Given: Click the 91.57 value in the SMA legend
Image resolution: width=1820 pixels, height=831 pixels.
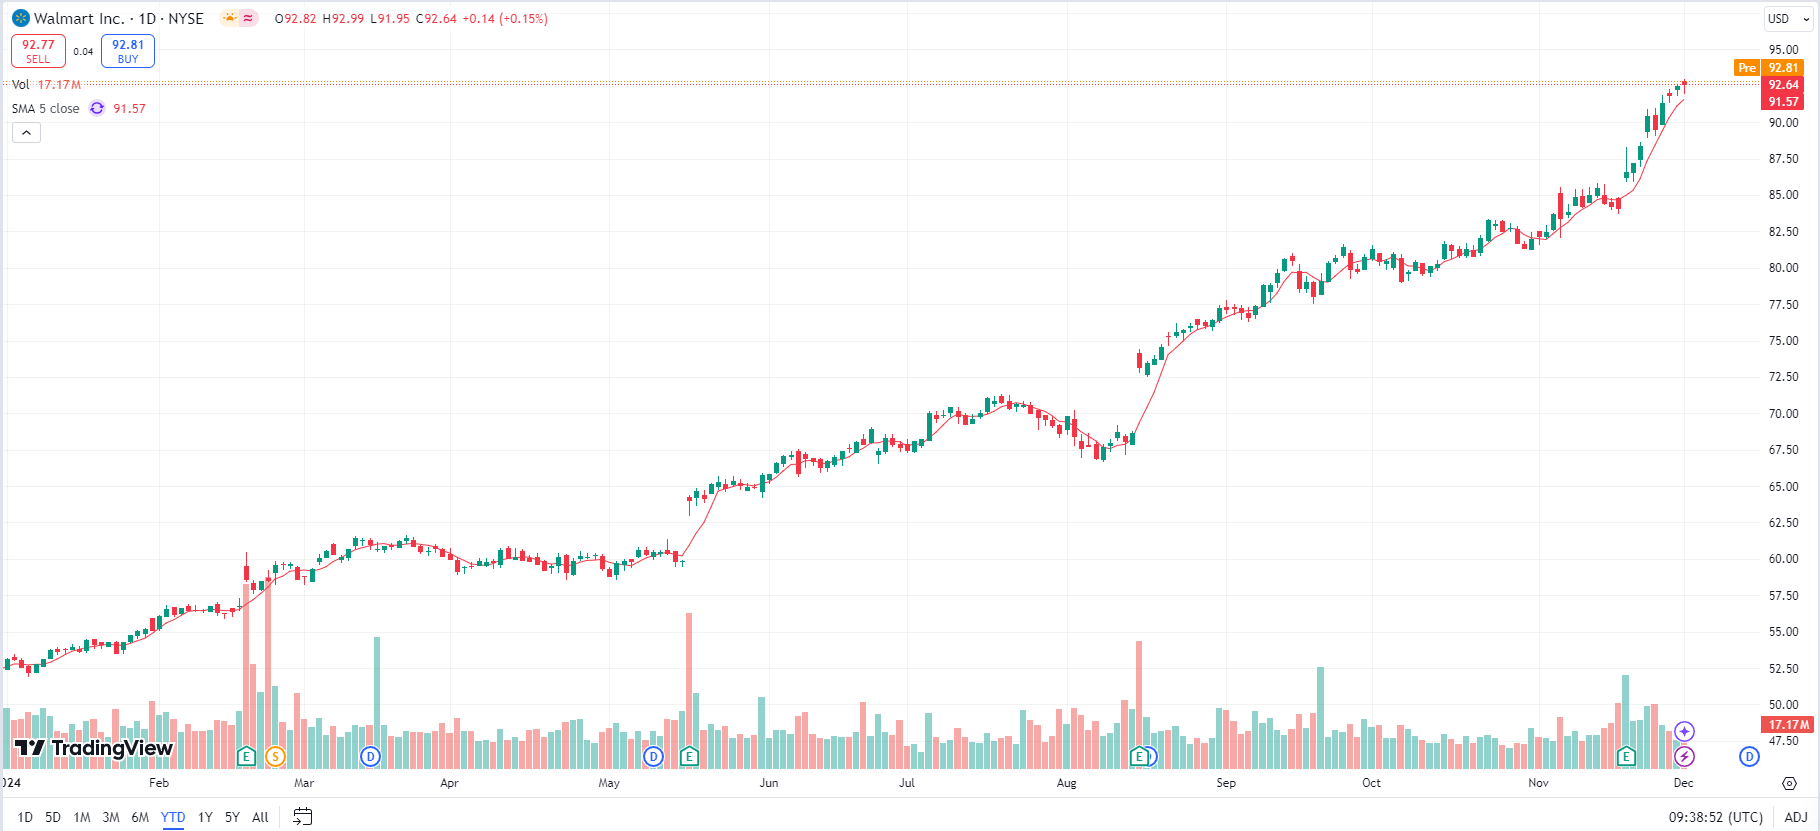Looking at the screenshot, I should click(x=129, y=108).
